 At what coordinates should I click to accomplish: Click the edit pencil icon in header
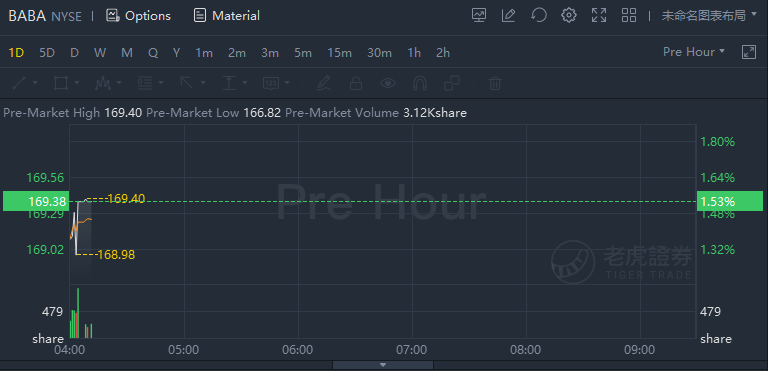(508, 16)
